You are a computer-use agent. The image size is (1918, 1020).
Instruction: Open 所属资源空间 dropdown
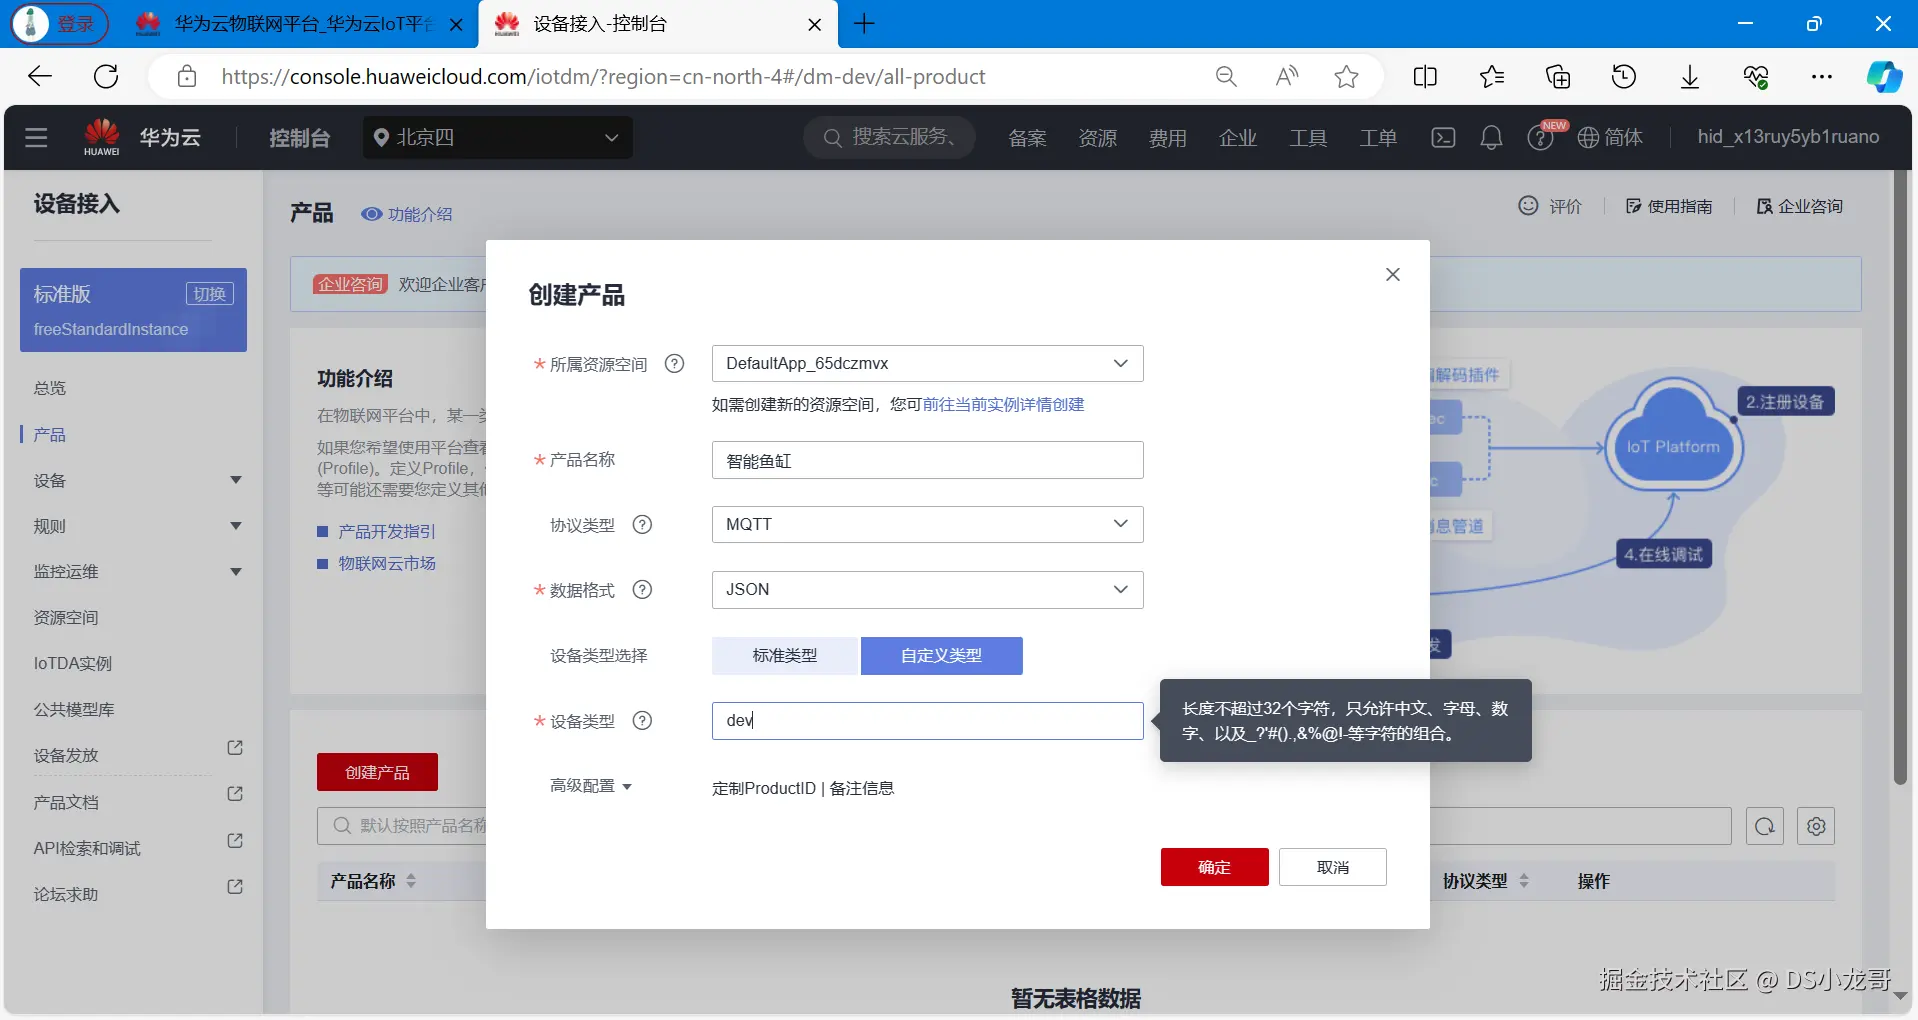[927, 364]
